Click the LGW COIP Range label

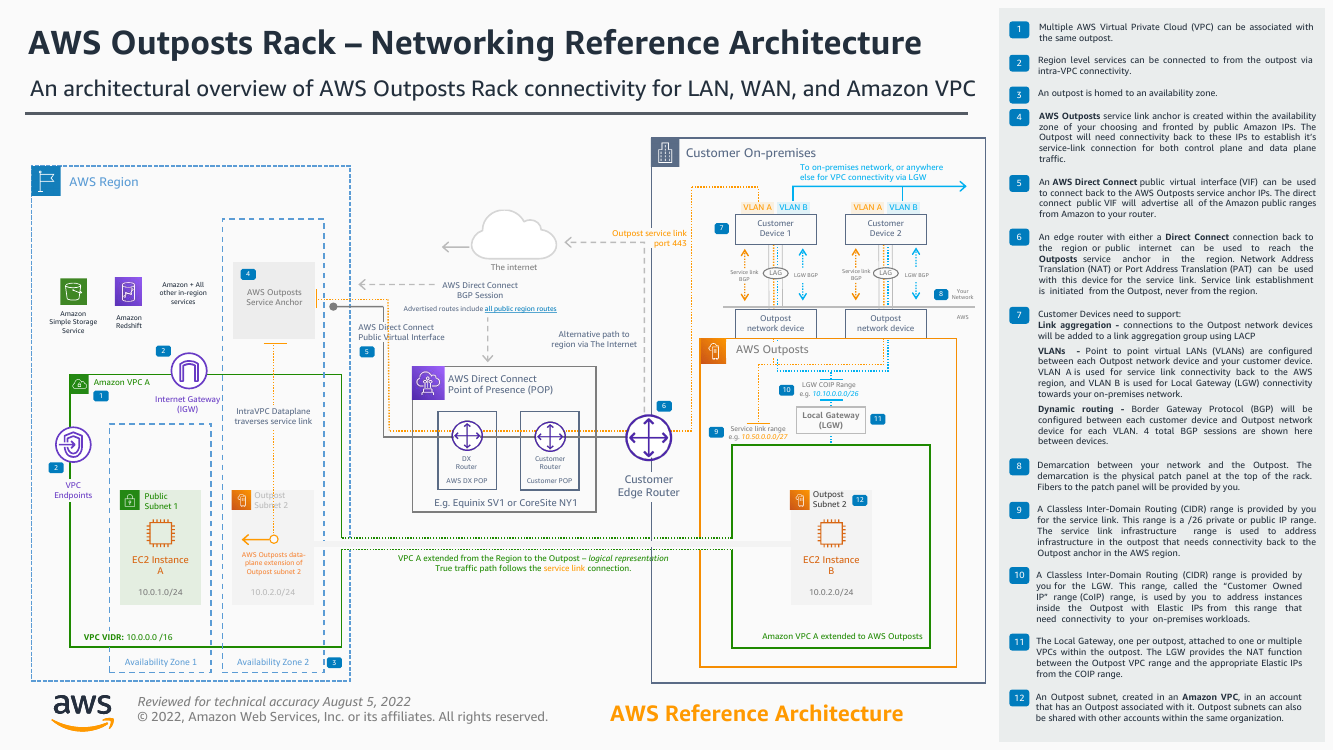point(829,386)
